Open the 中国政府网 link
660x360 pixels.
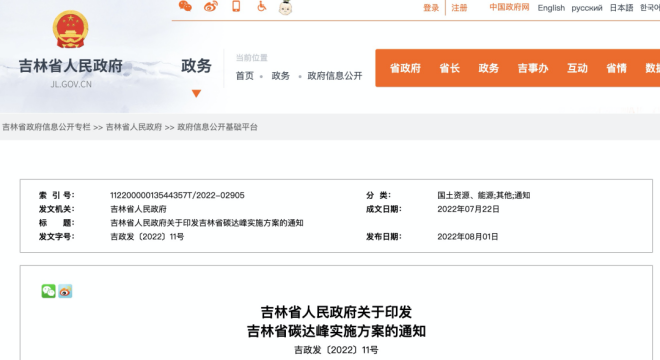point(509,8)
